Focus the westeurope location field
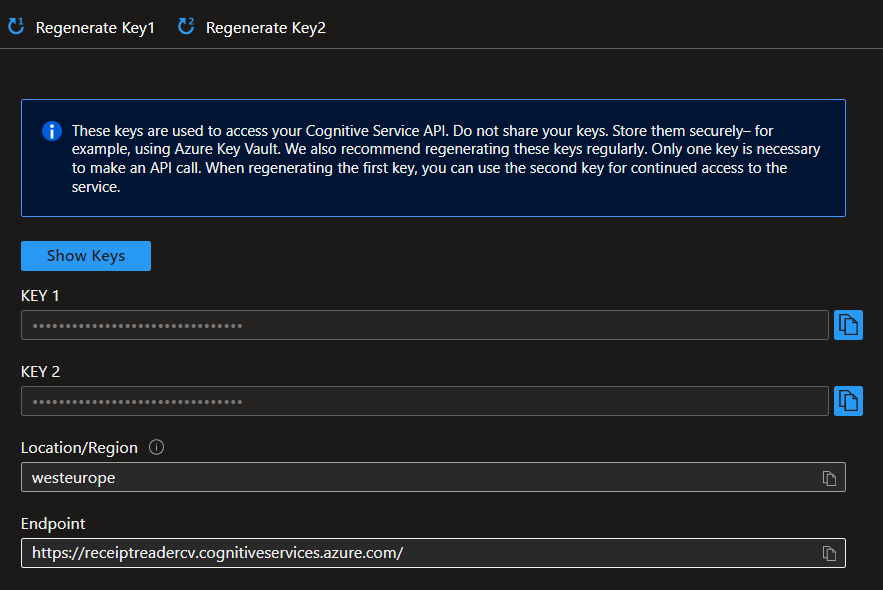 (420, 478)
